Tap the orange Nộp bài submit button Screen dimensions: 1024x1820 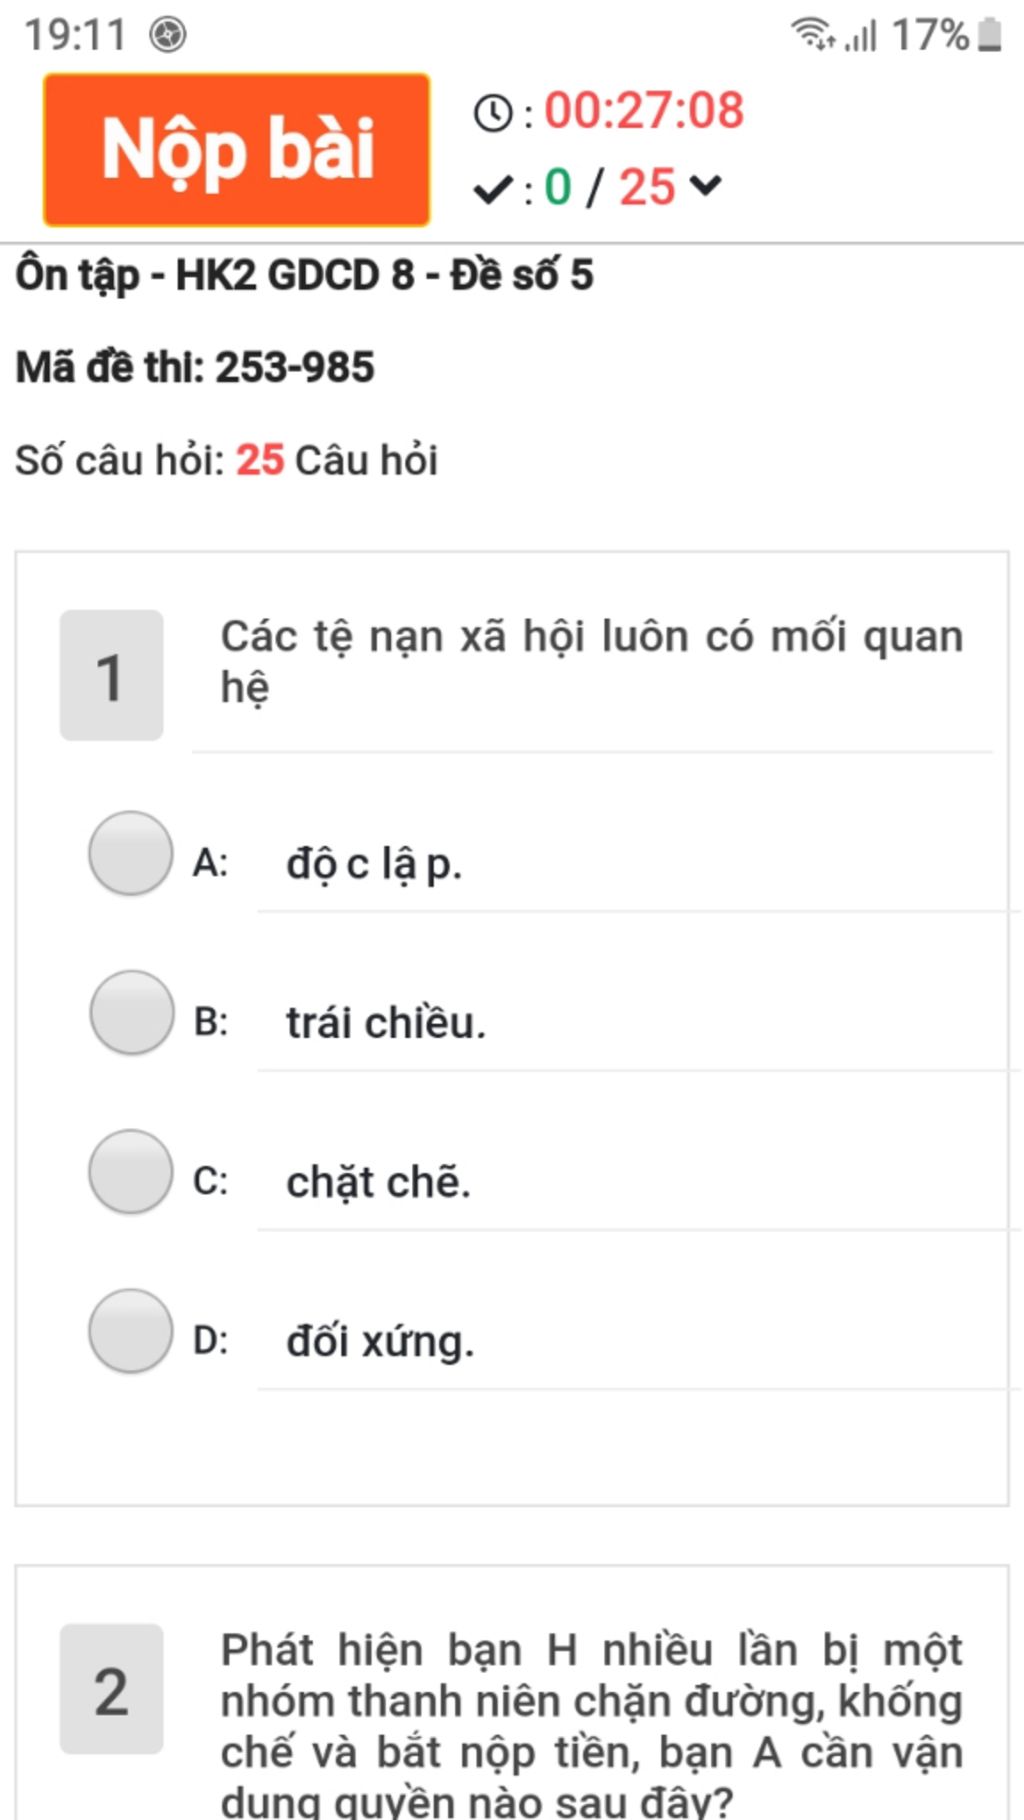pyautogui.click(x=237, y=150)
